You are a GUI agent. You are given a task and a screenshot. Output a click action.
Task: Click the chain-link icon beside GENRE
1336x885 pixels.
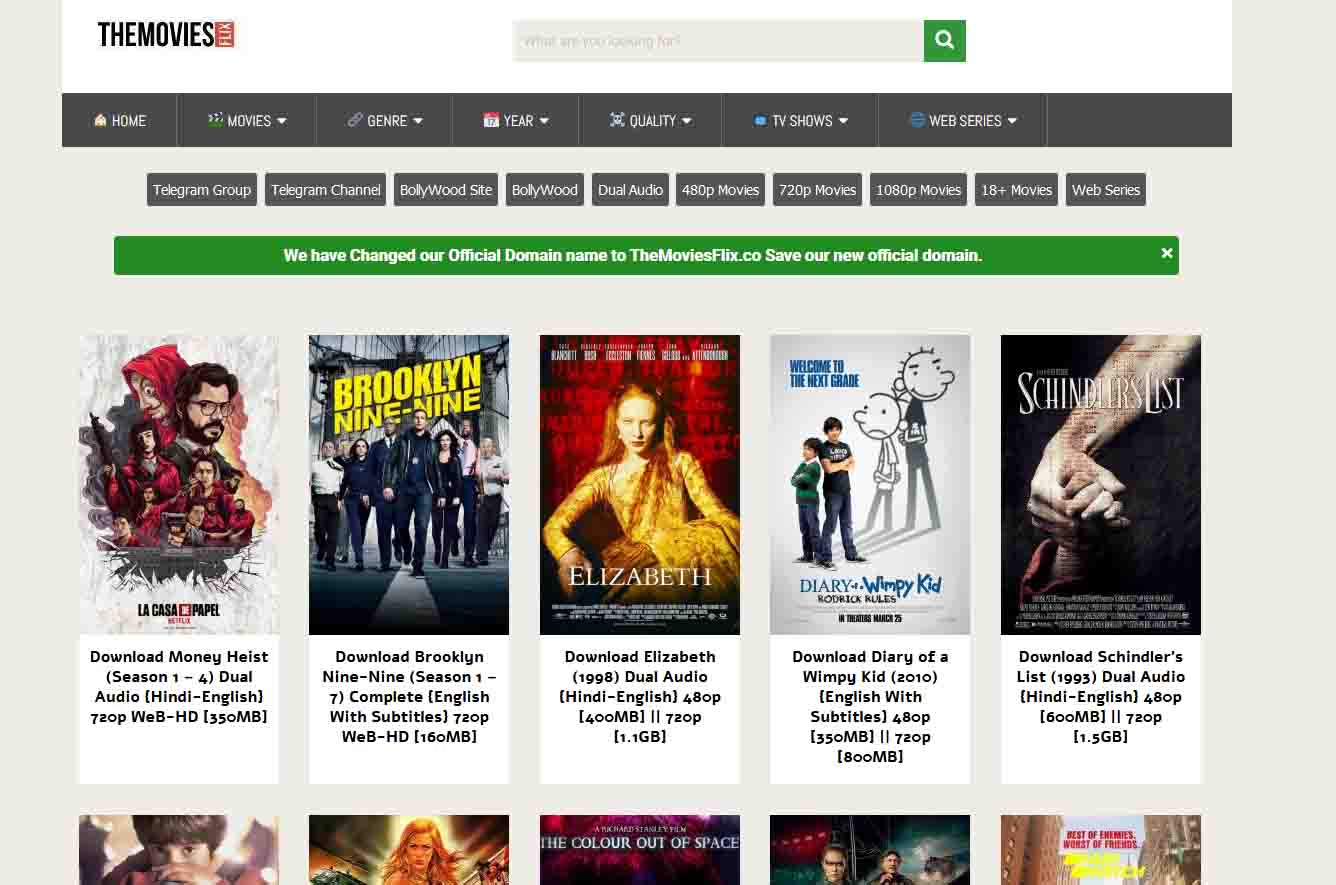[x=355, y=120]
